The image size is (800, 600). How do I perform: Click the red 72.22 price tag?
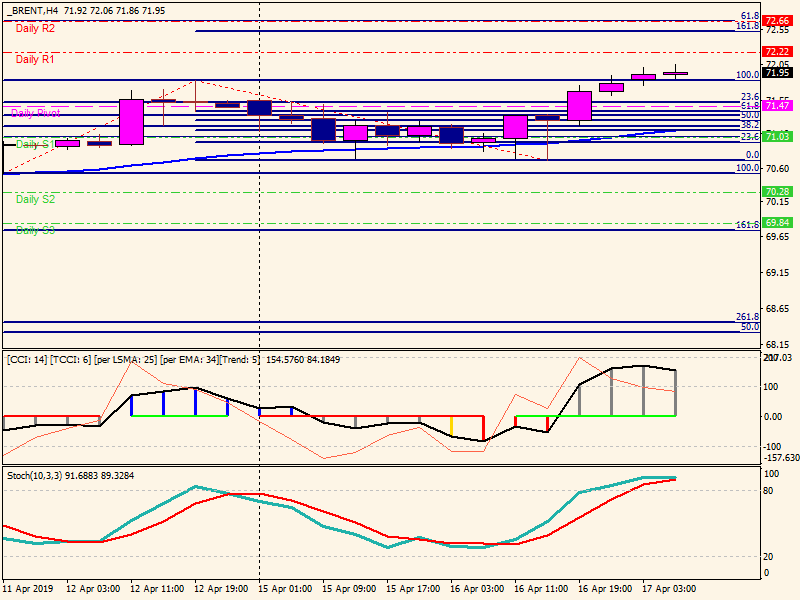[x=777, y=52]
